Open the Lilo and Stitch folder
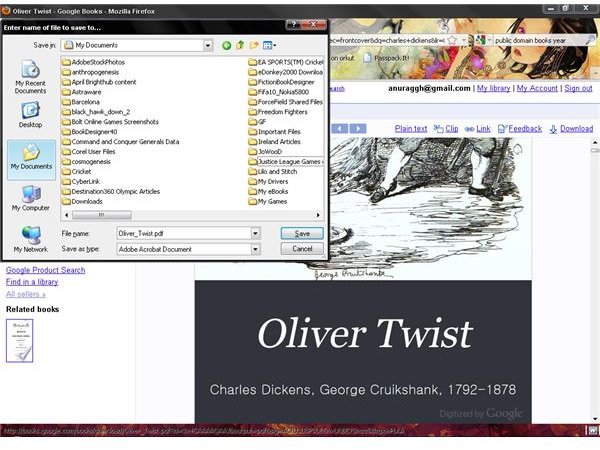The image size is (600, 450). pos(273,171)
